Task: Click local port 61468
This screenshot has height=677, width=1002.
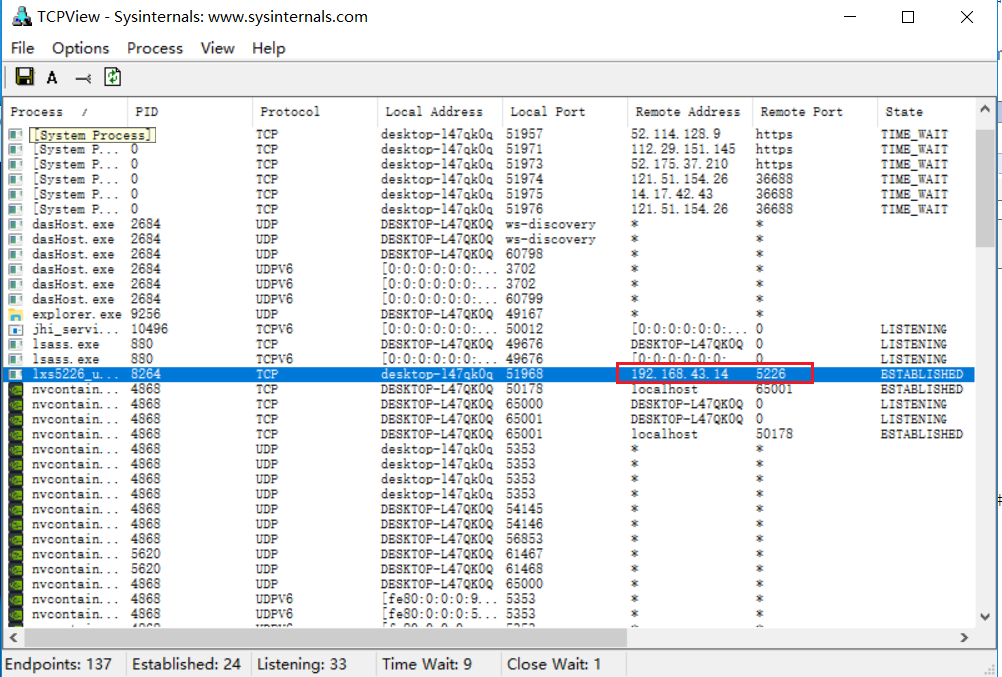Action: (524, 569)
